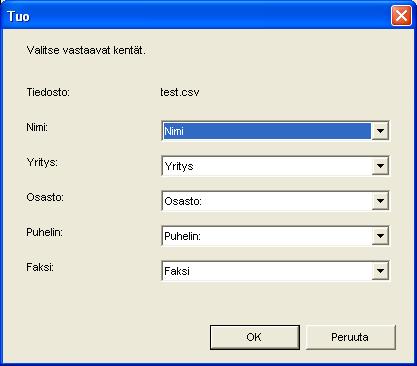
Task: Open the Nimi dropdown arrow
Action: pyautogui.click(x=380, y=131)
